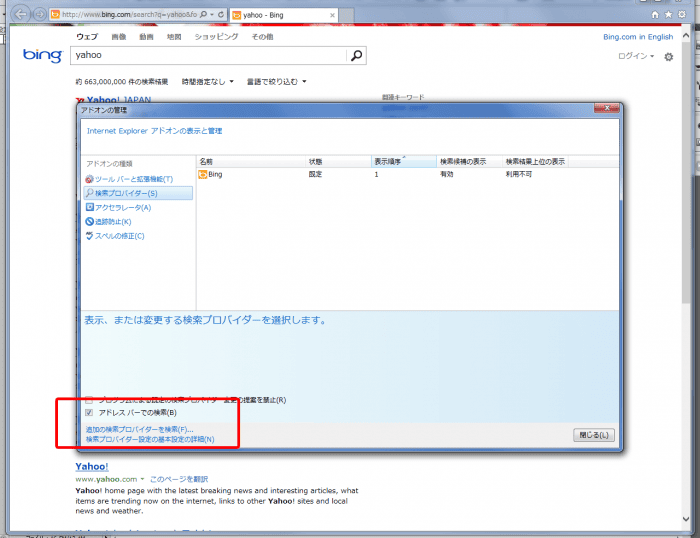
Task: Open a new blank tab
Action: (x=347, y=16)
